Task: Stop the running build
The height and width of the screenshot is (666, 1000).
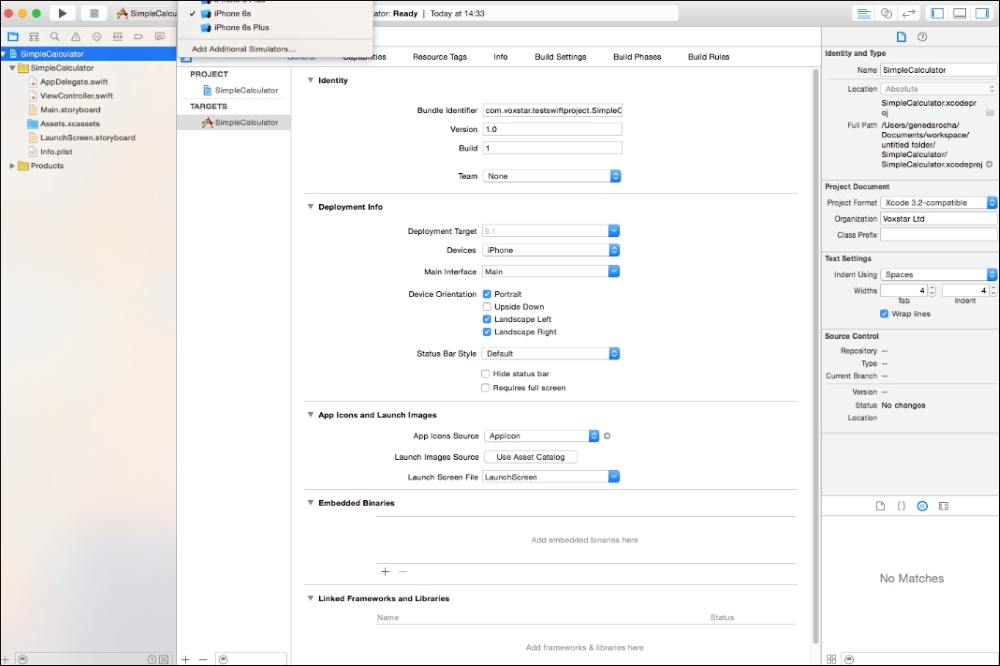Action: pyautogui.click(x=94, y=13)
